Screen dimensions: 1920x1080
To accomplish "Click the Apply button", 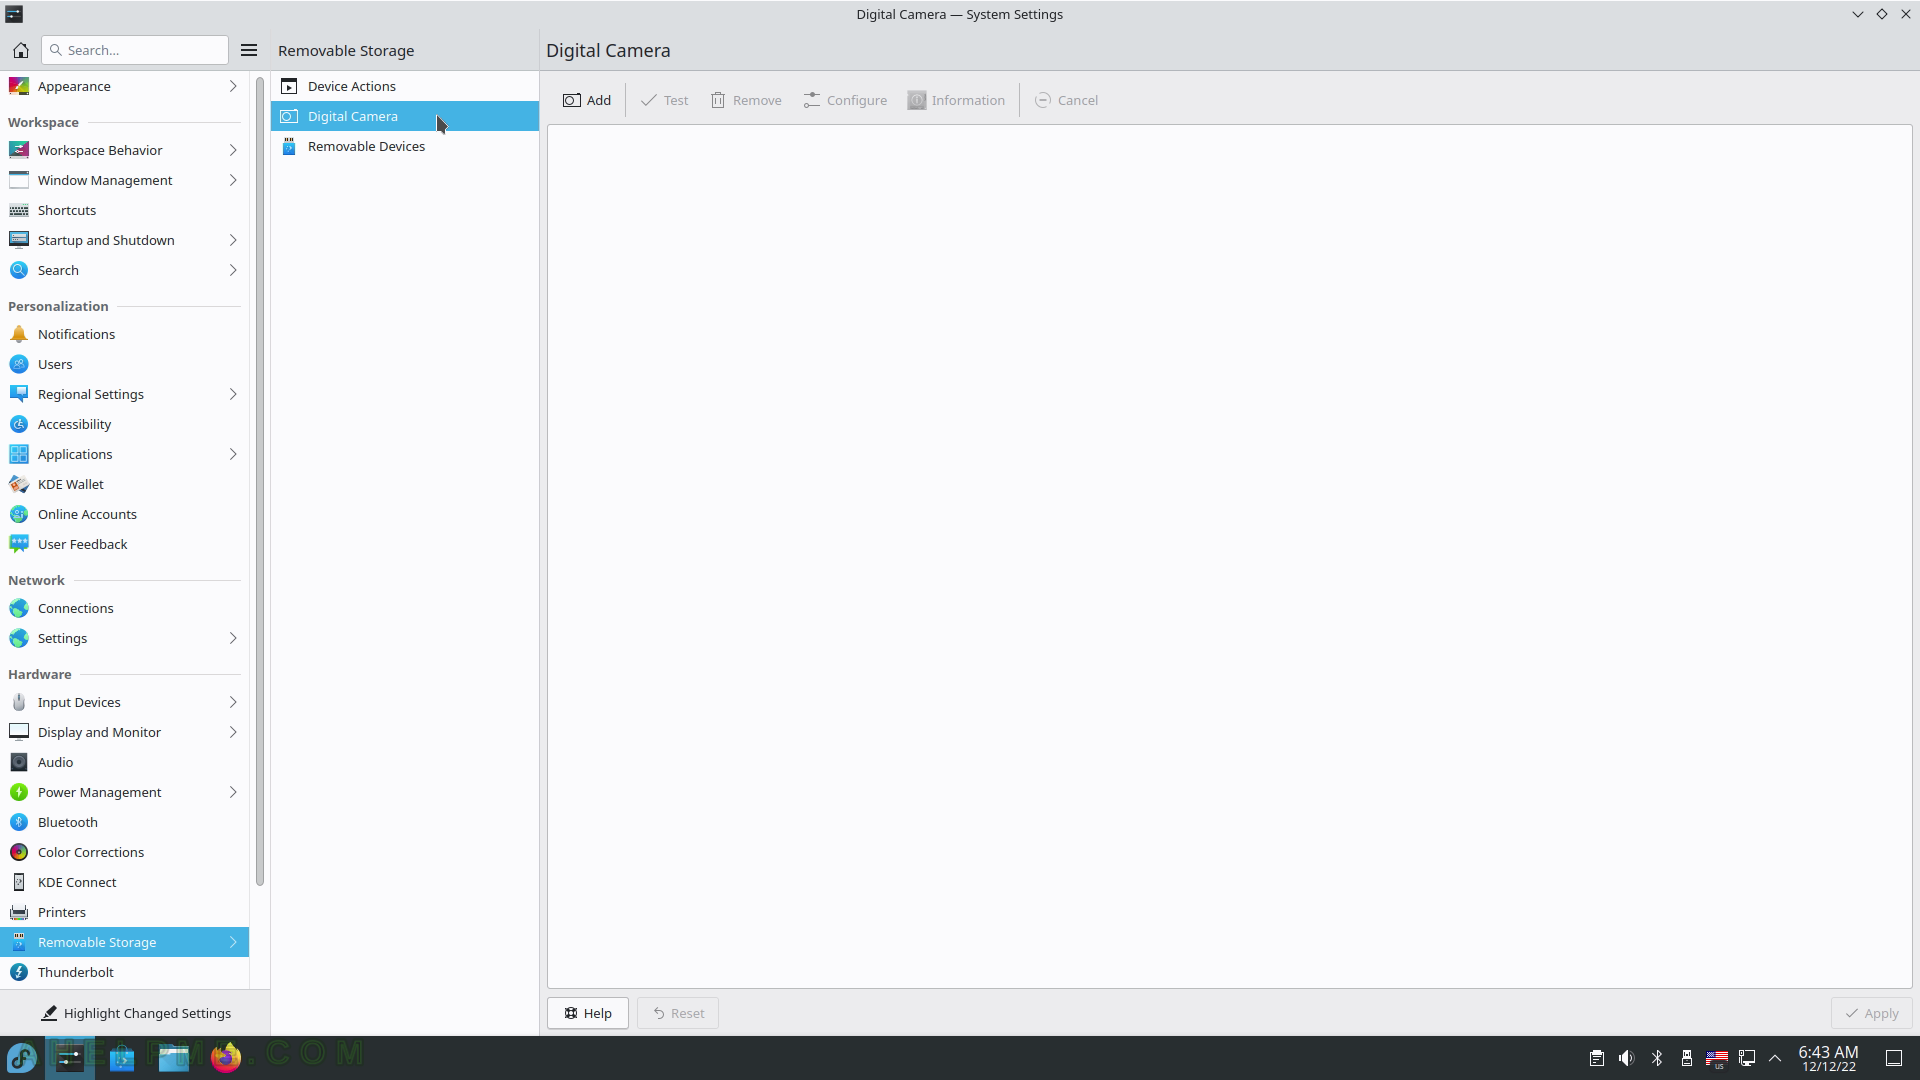I will pyautogui.click(x=1872, y=1013).
